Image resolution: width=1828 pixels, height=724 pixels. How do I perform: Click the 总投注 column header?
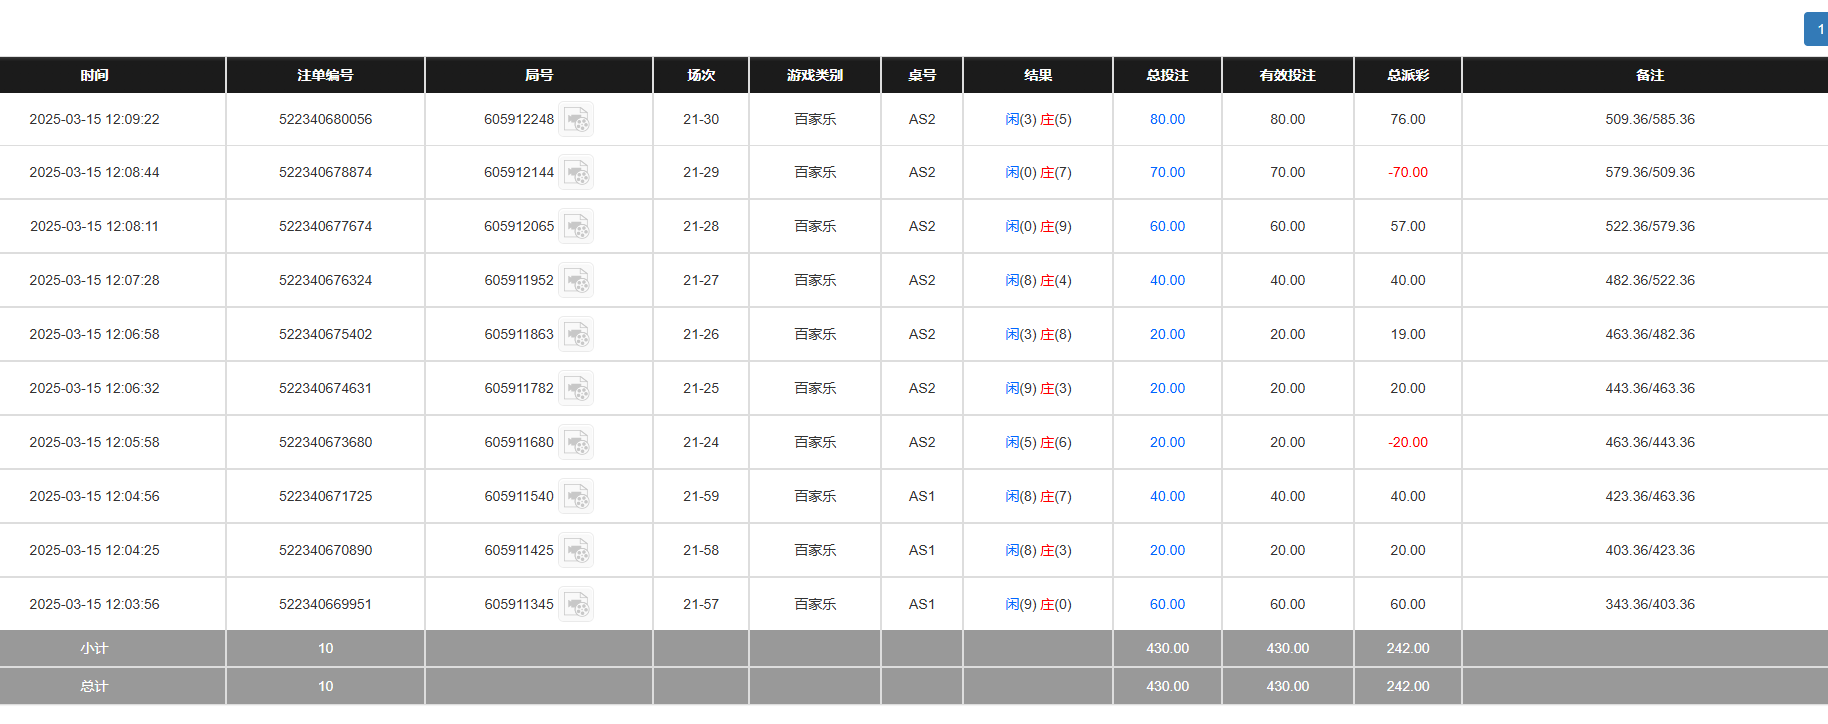[x=1167, y=75]
